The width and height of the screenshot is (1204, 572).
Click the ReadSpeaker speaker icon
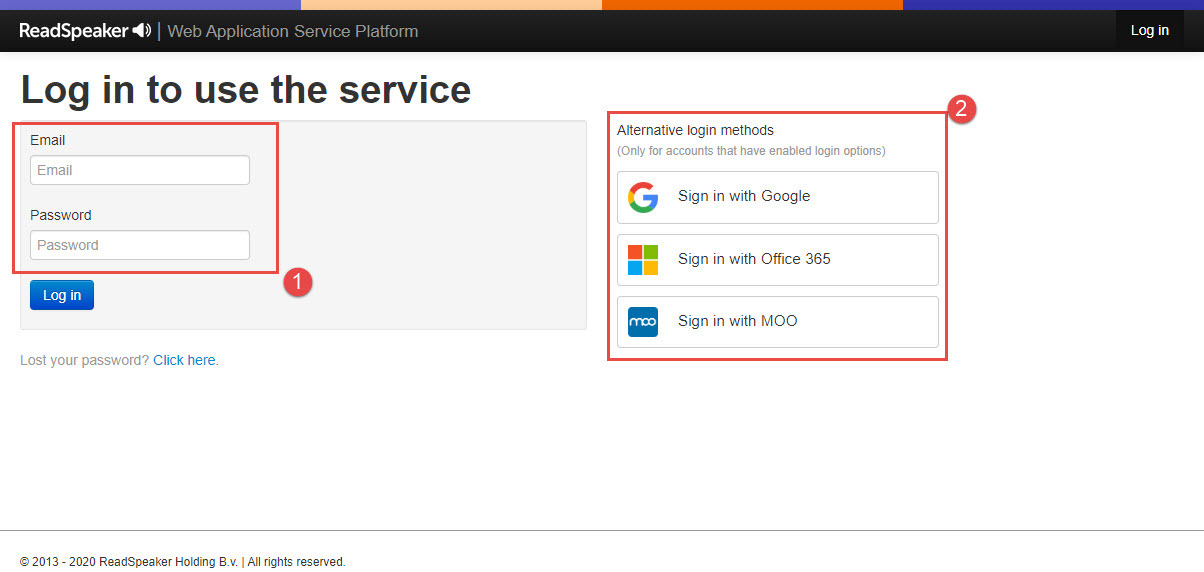[x=142, y=31]
